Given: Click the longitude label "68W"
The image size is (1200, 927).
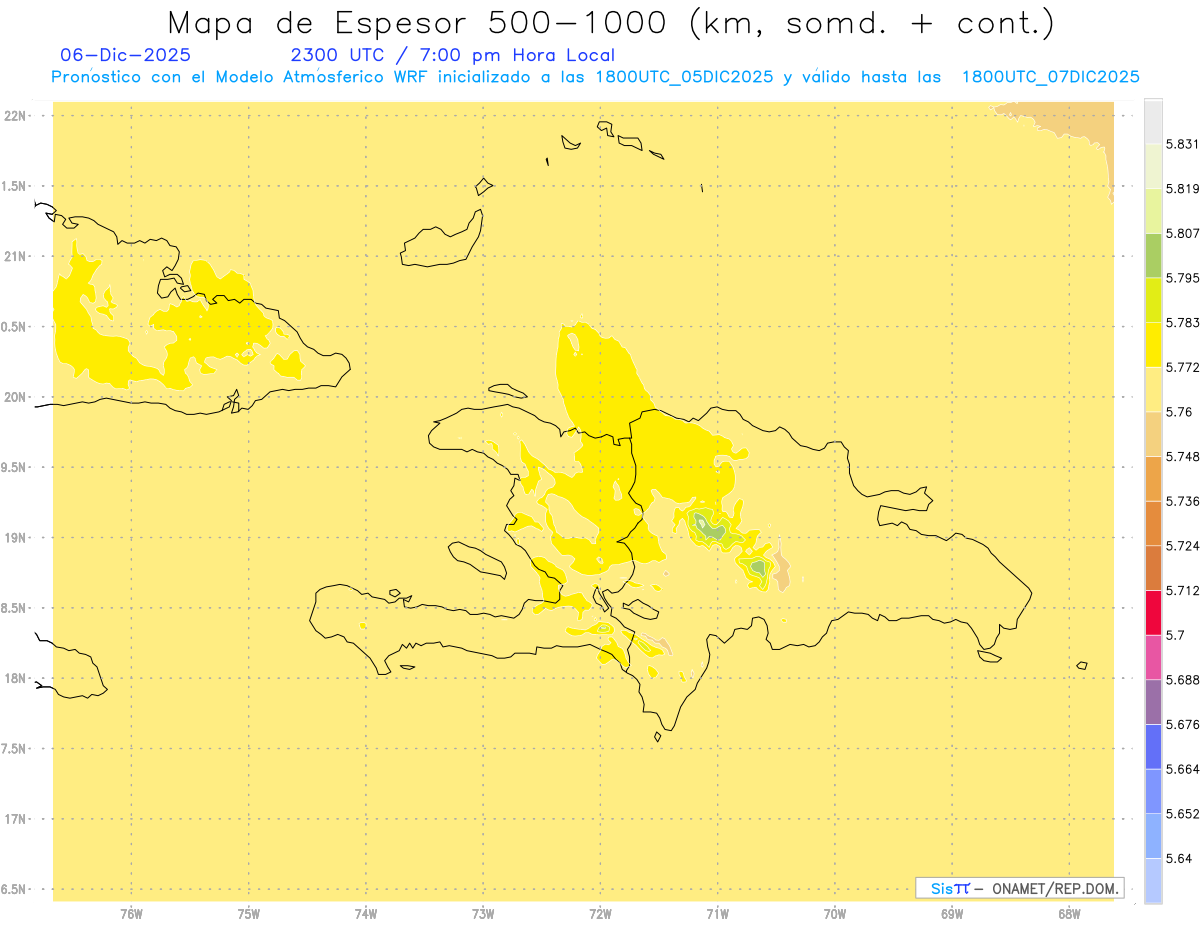Looking at the screenshot, I should (1069, 914).
